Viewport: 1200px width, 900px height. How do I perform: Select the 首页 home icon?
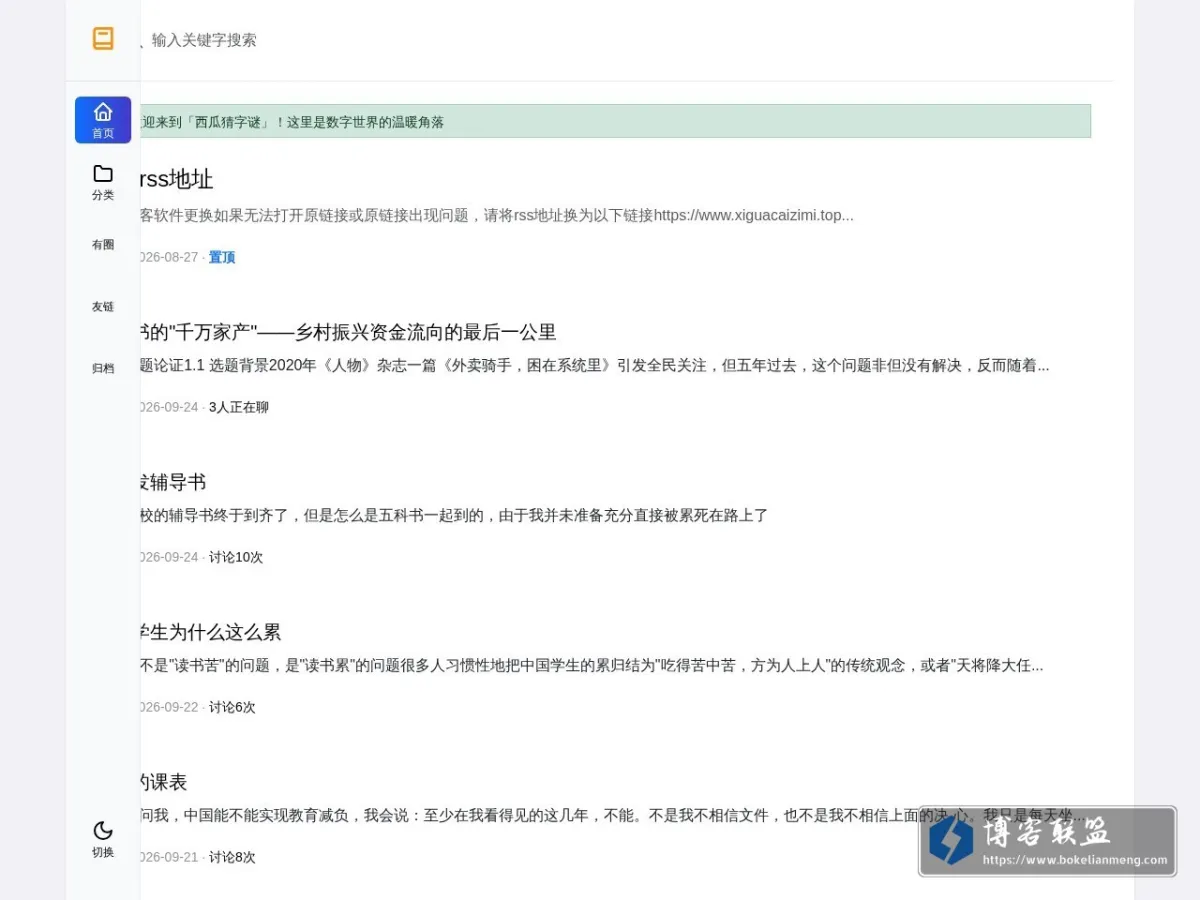click(x=103, y=120)
